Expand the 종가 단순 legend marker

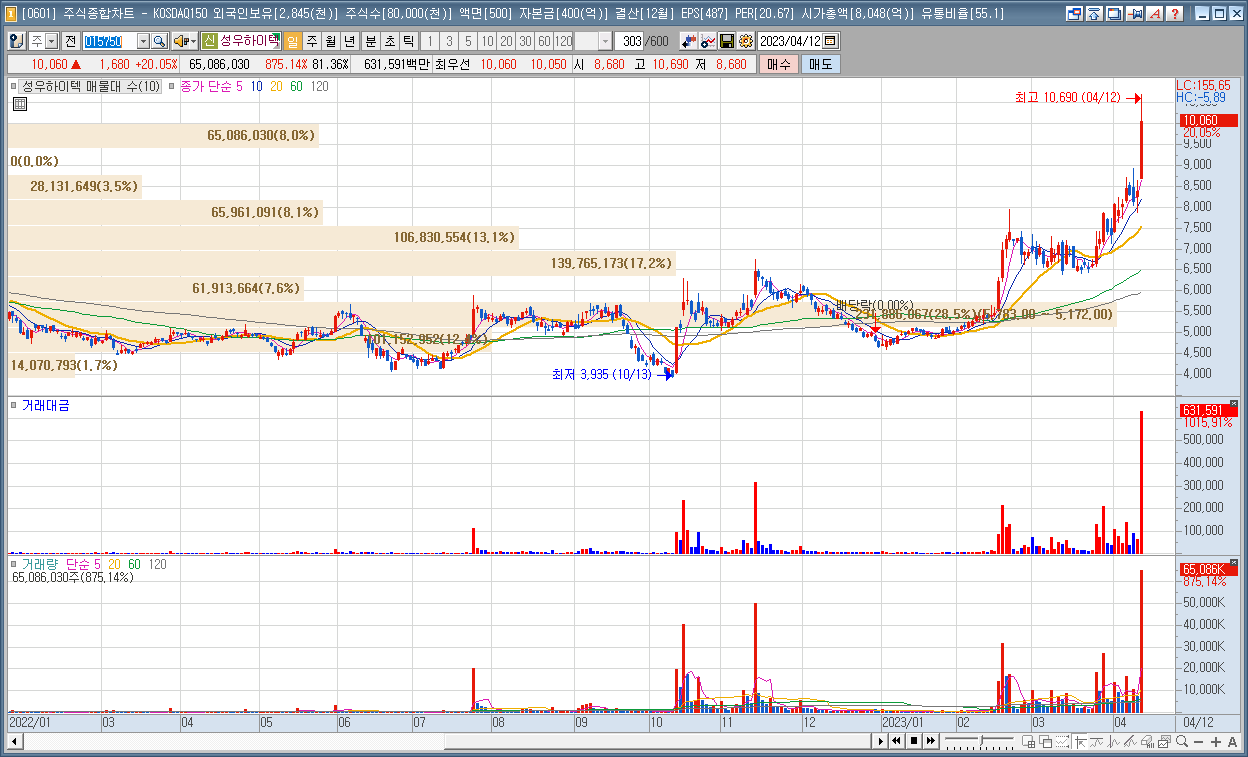pos(173,87)
